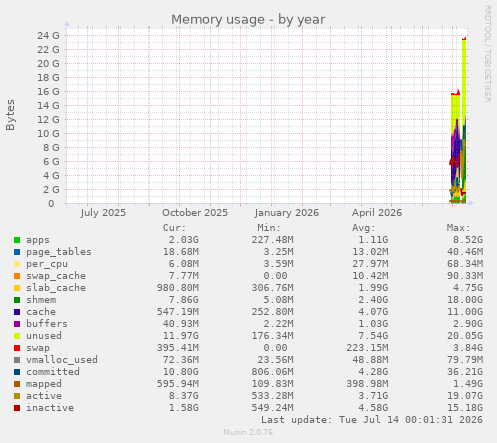
Task: Click the dark red inactive legend swatch
Action: (x=17, y=408)
